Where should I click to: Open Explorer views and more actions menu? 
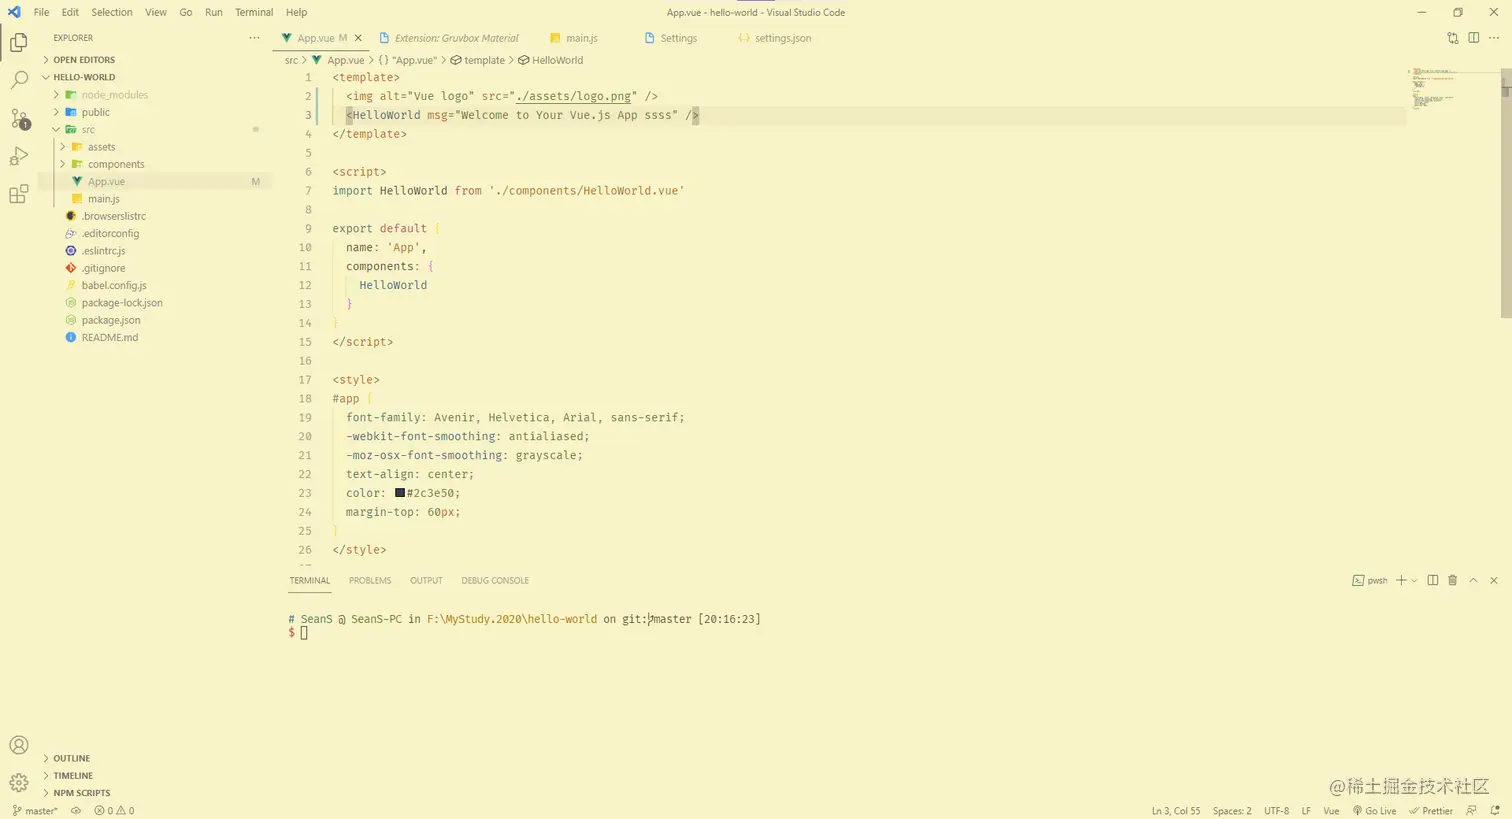click(x=254, y=38)
